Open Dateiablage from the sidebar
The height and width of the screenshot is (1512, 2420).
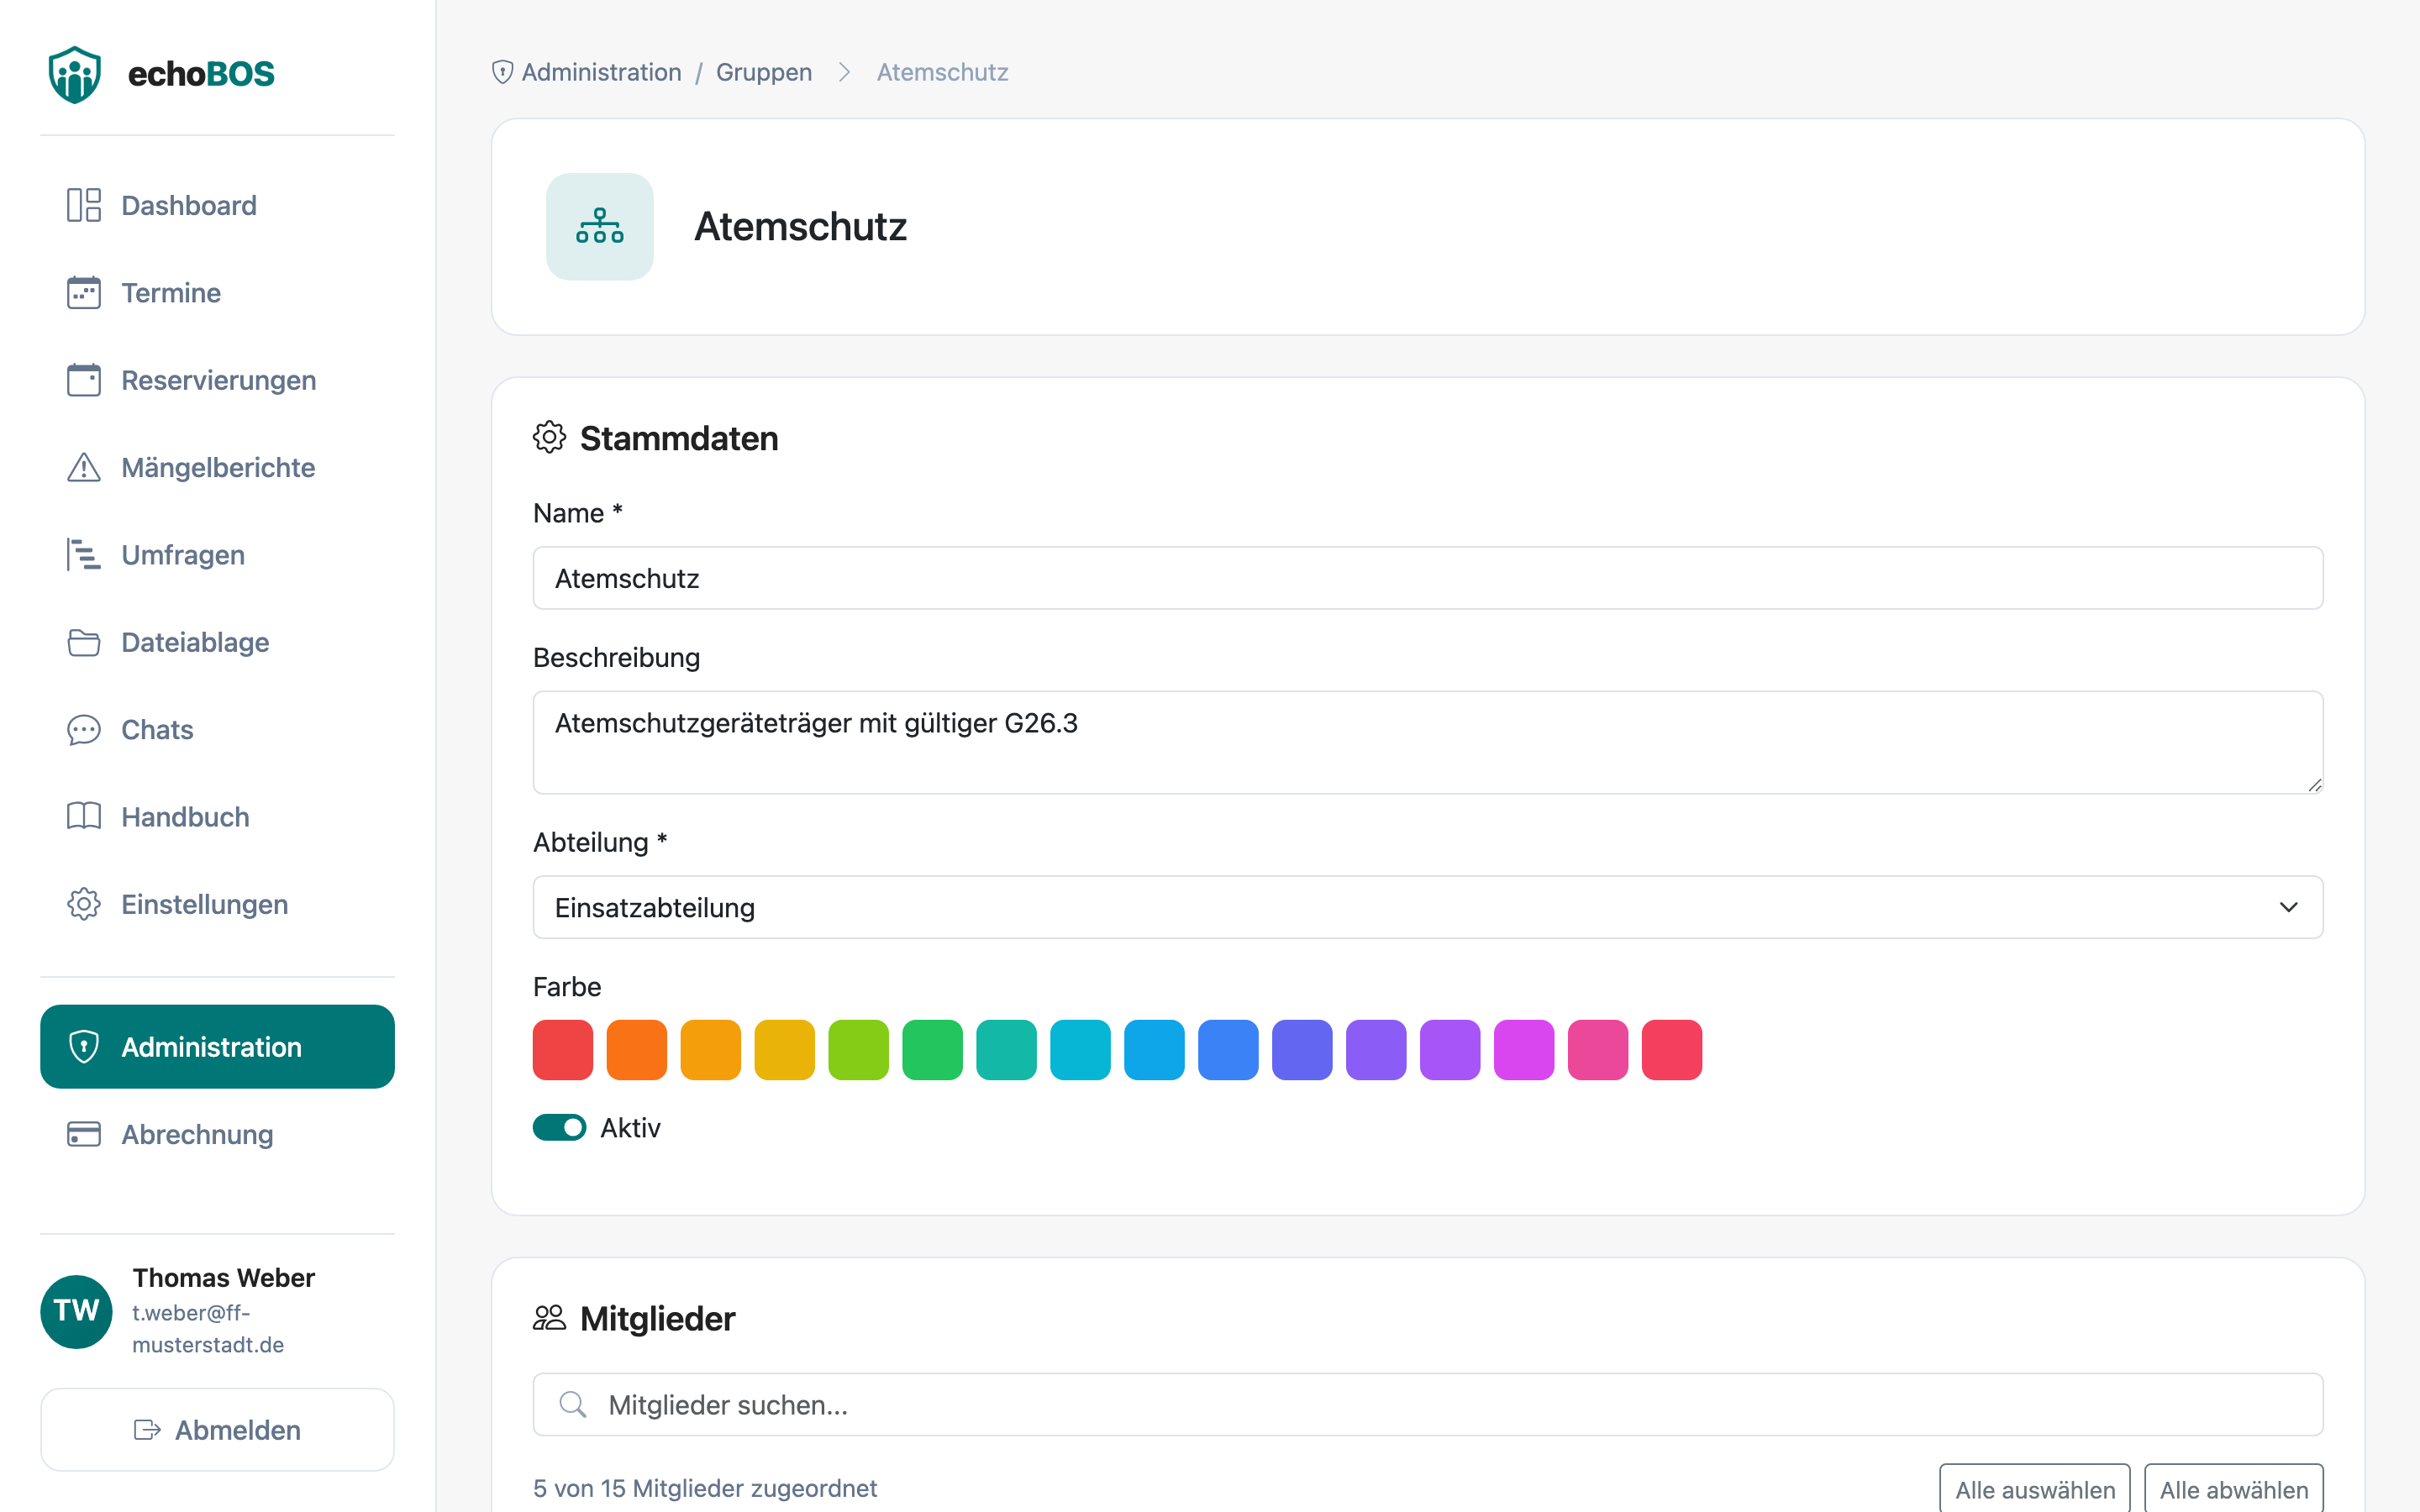click(217, 642)
